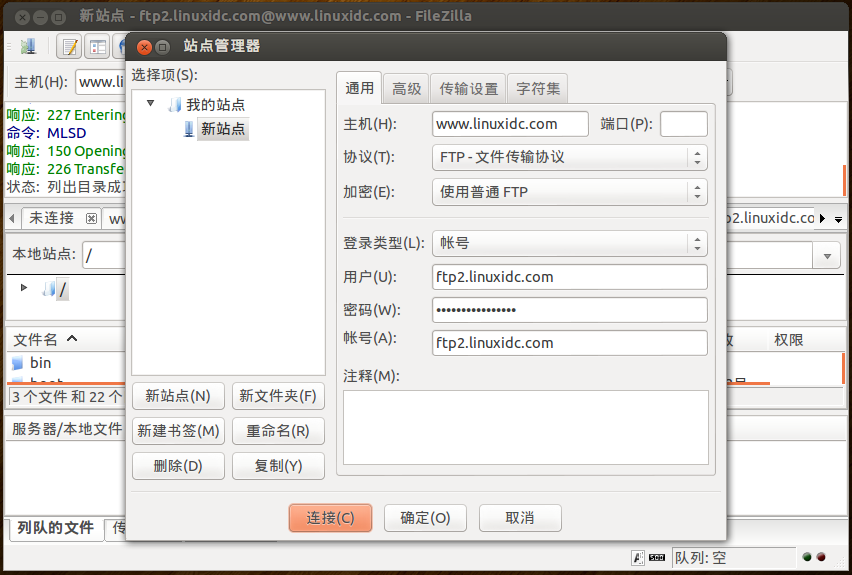
Task: Select the 新站点 server icon in tree
Action: pos(189,129)
